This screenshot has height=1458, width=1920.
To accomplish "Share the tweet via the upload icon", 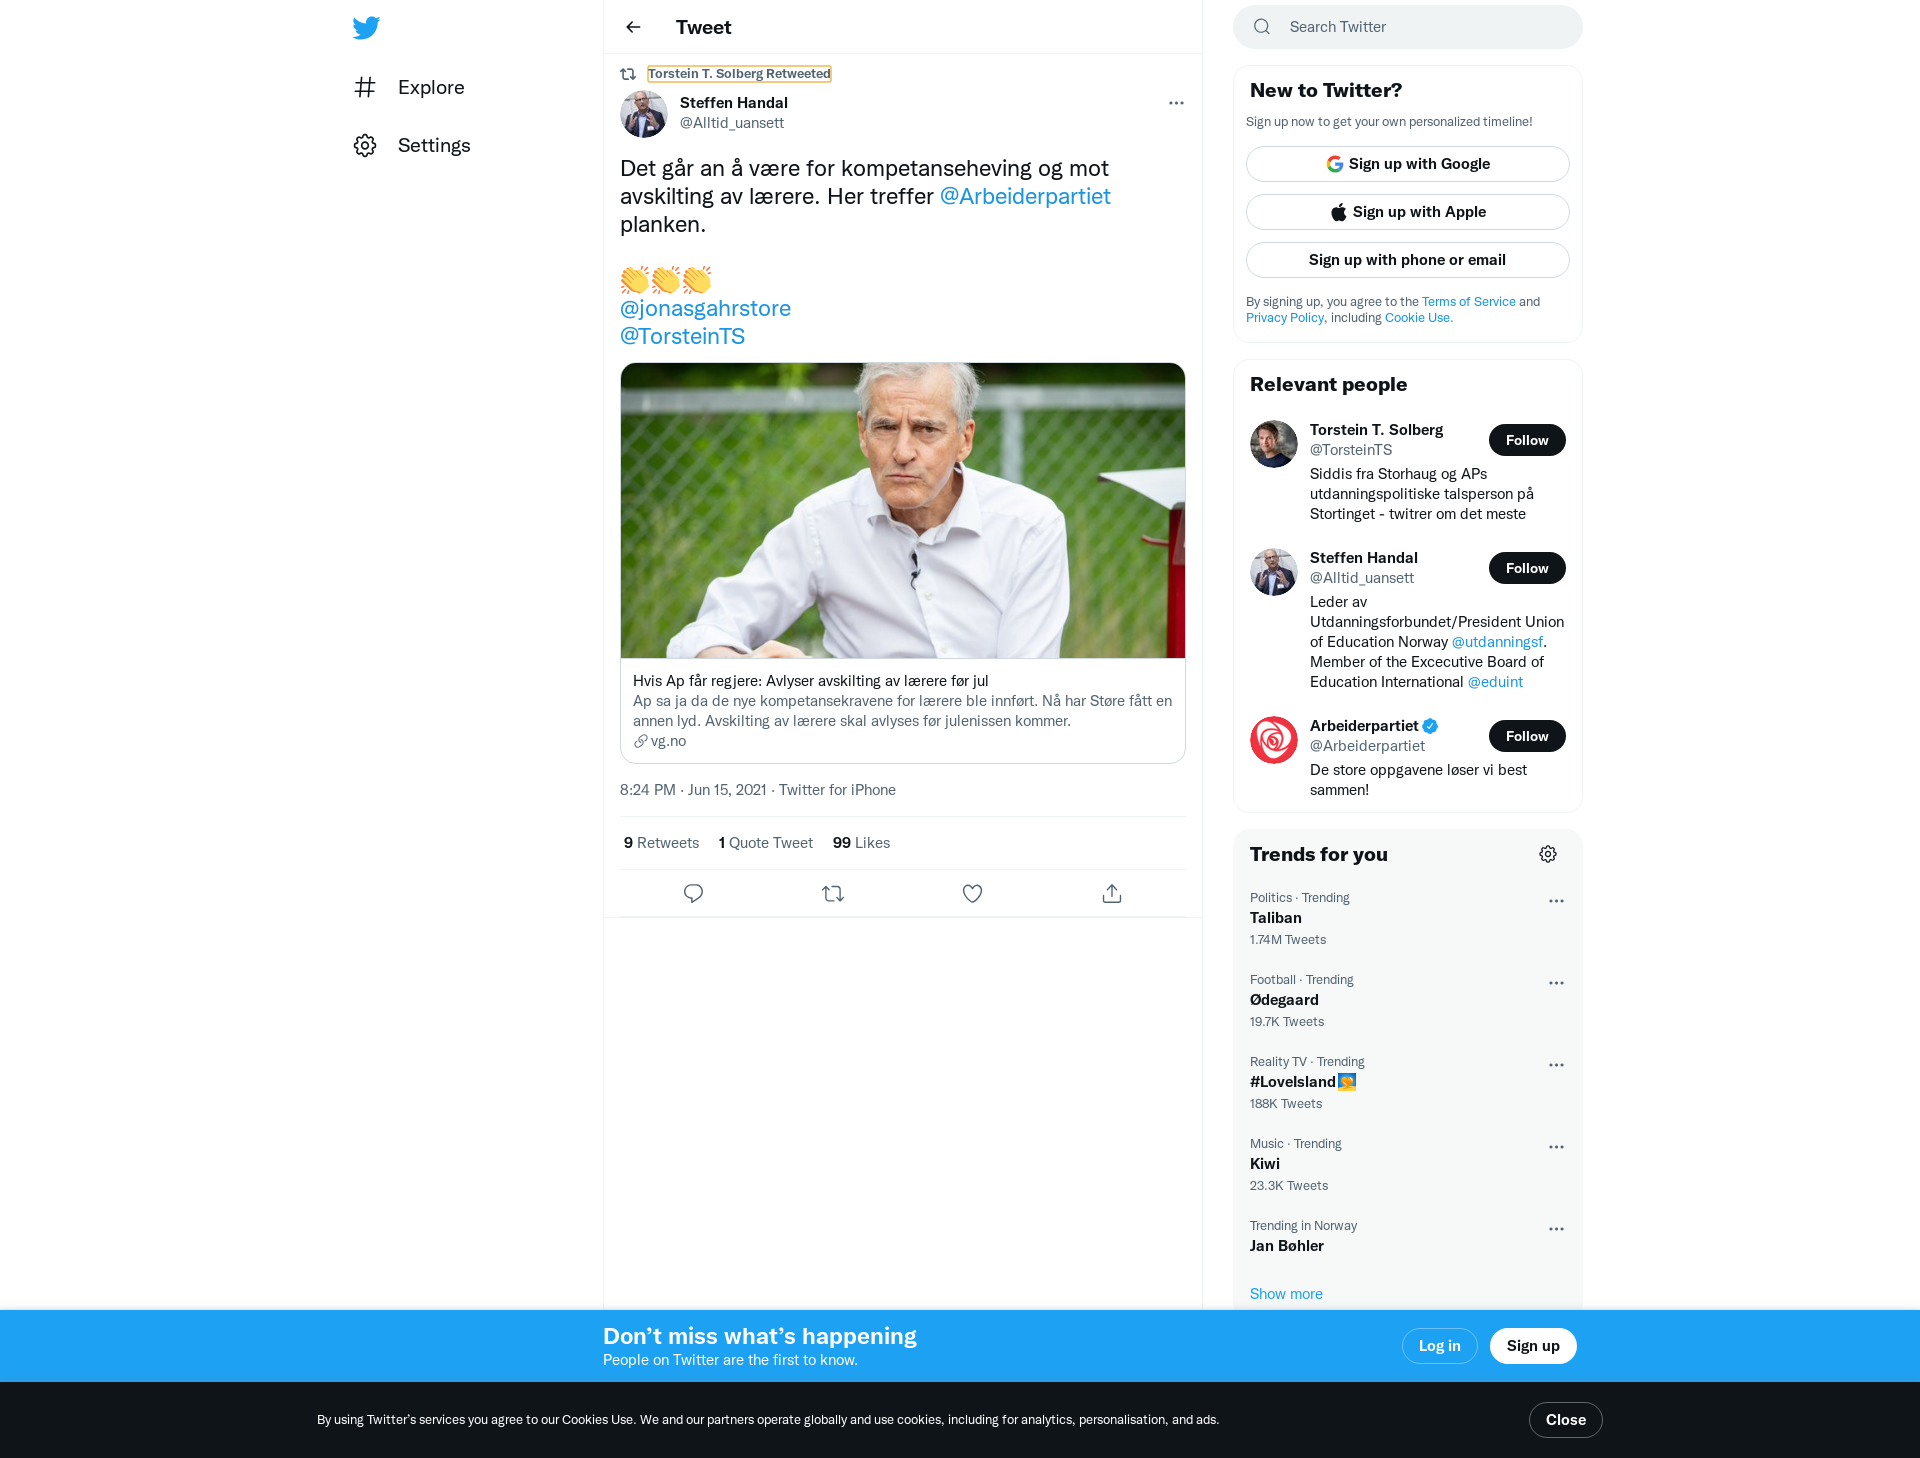I will point(1112,893).
